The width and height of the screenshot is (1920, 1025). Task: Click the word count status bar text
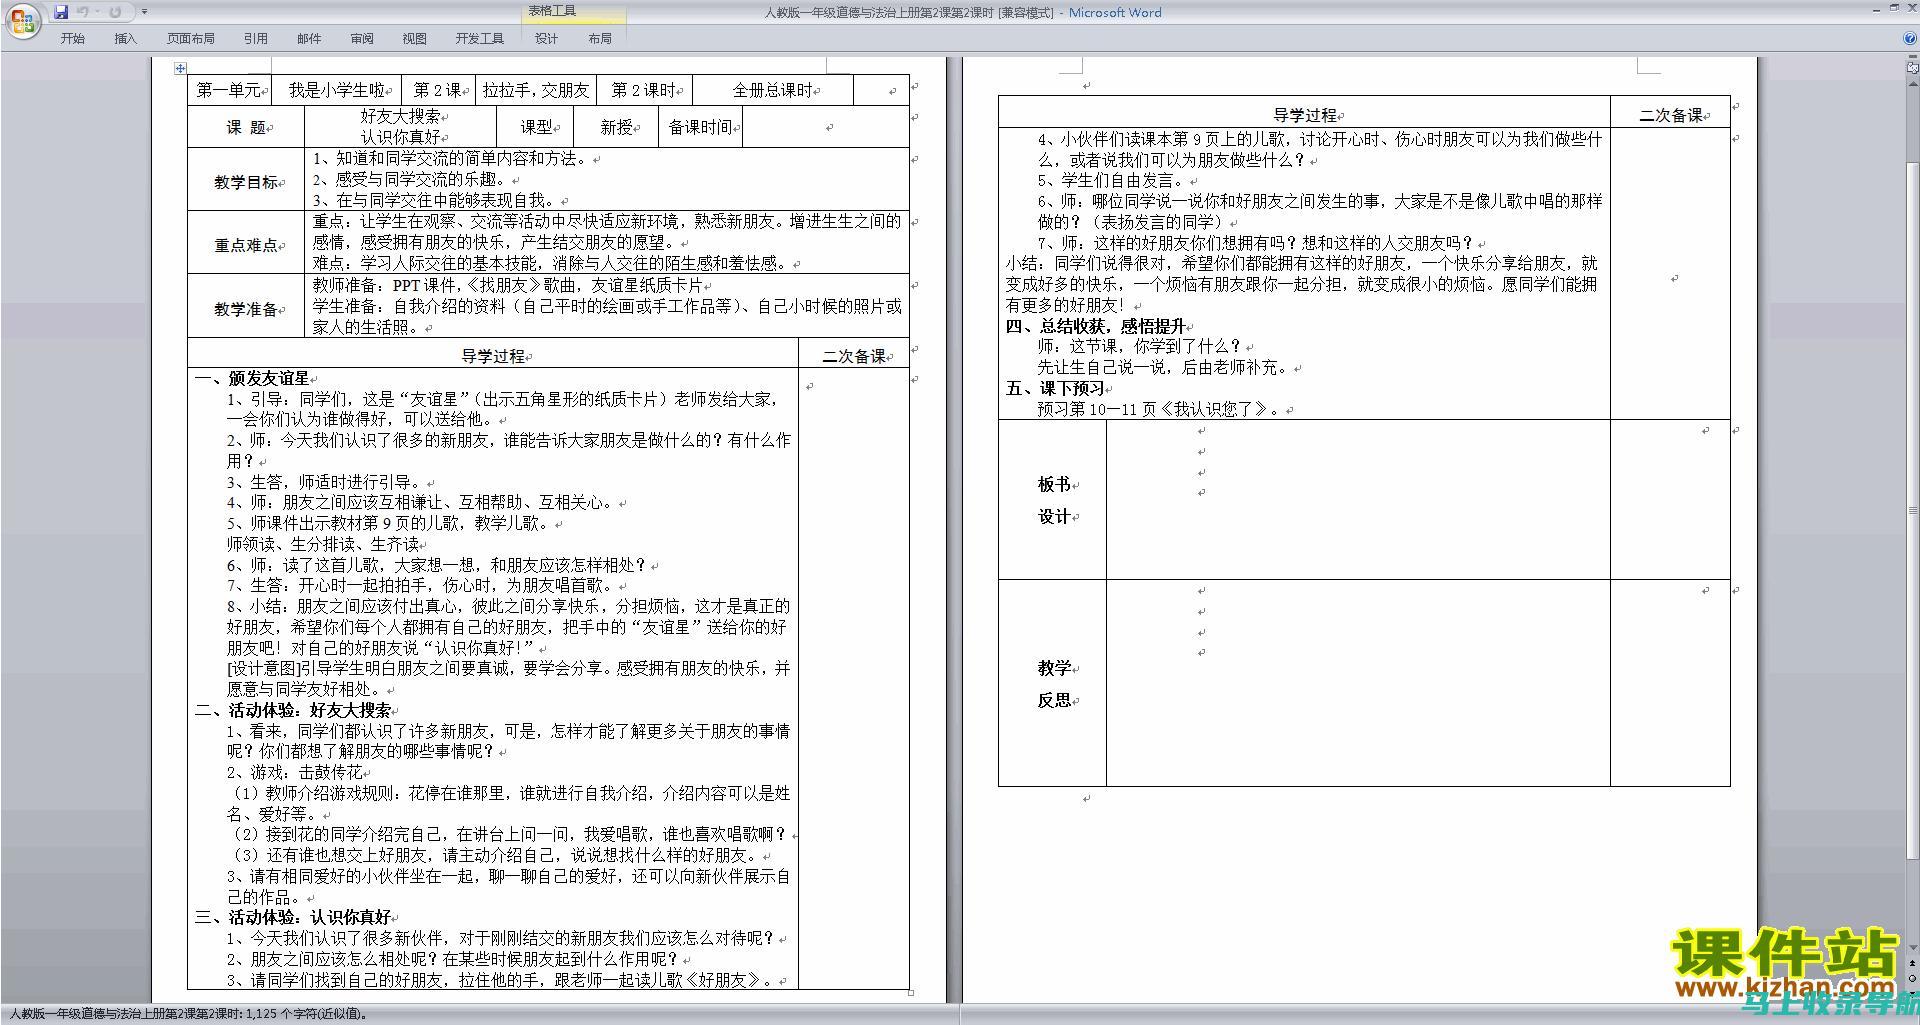pos(188,1014)
